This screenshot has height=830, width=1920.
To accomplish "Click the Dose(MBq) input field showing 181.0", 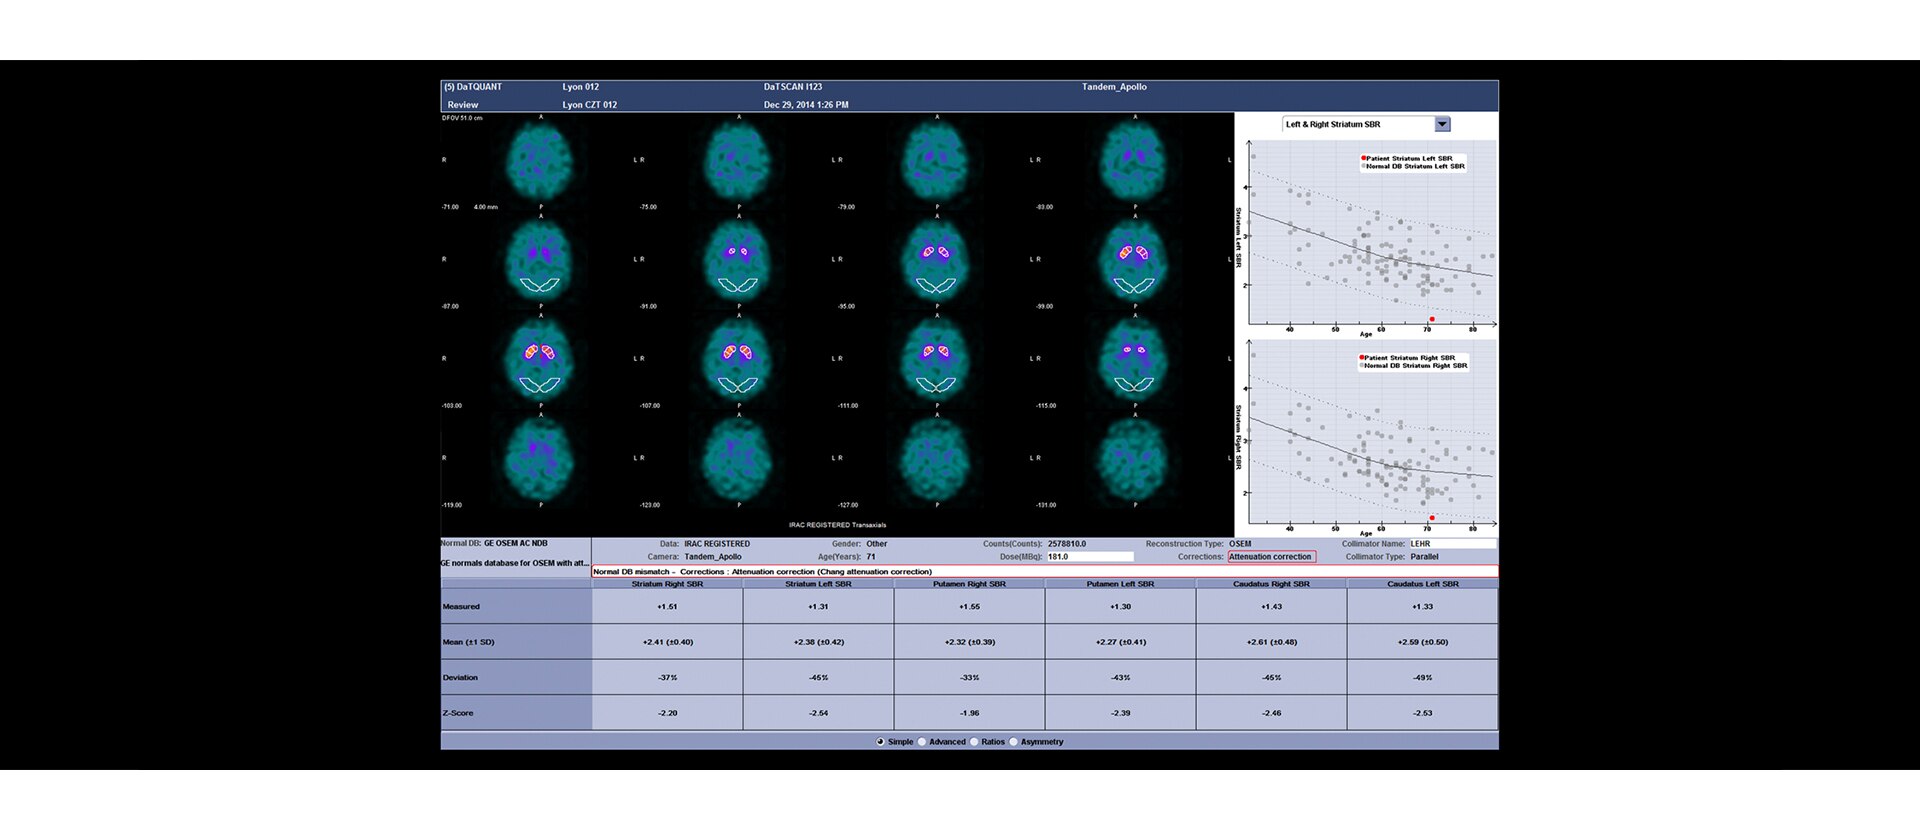I will 1089,557.
